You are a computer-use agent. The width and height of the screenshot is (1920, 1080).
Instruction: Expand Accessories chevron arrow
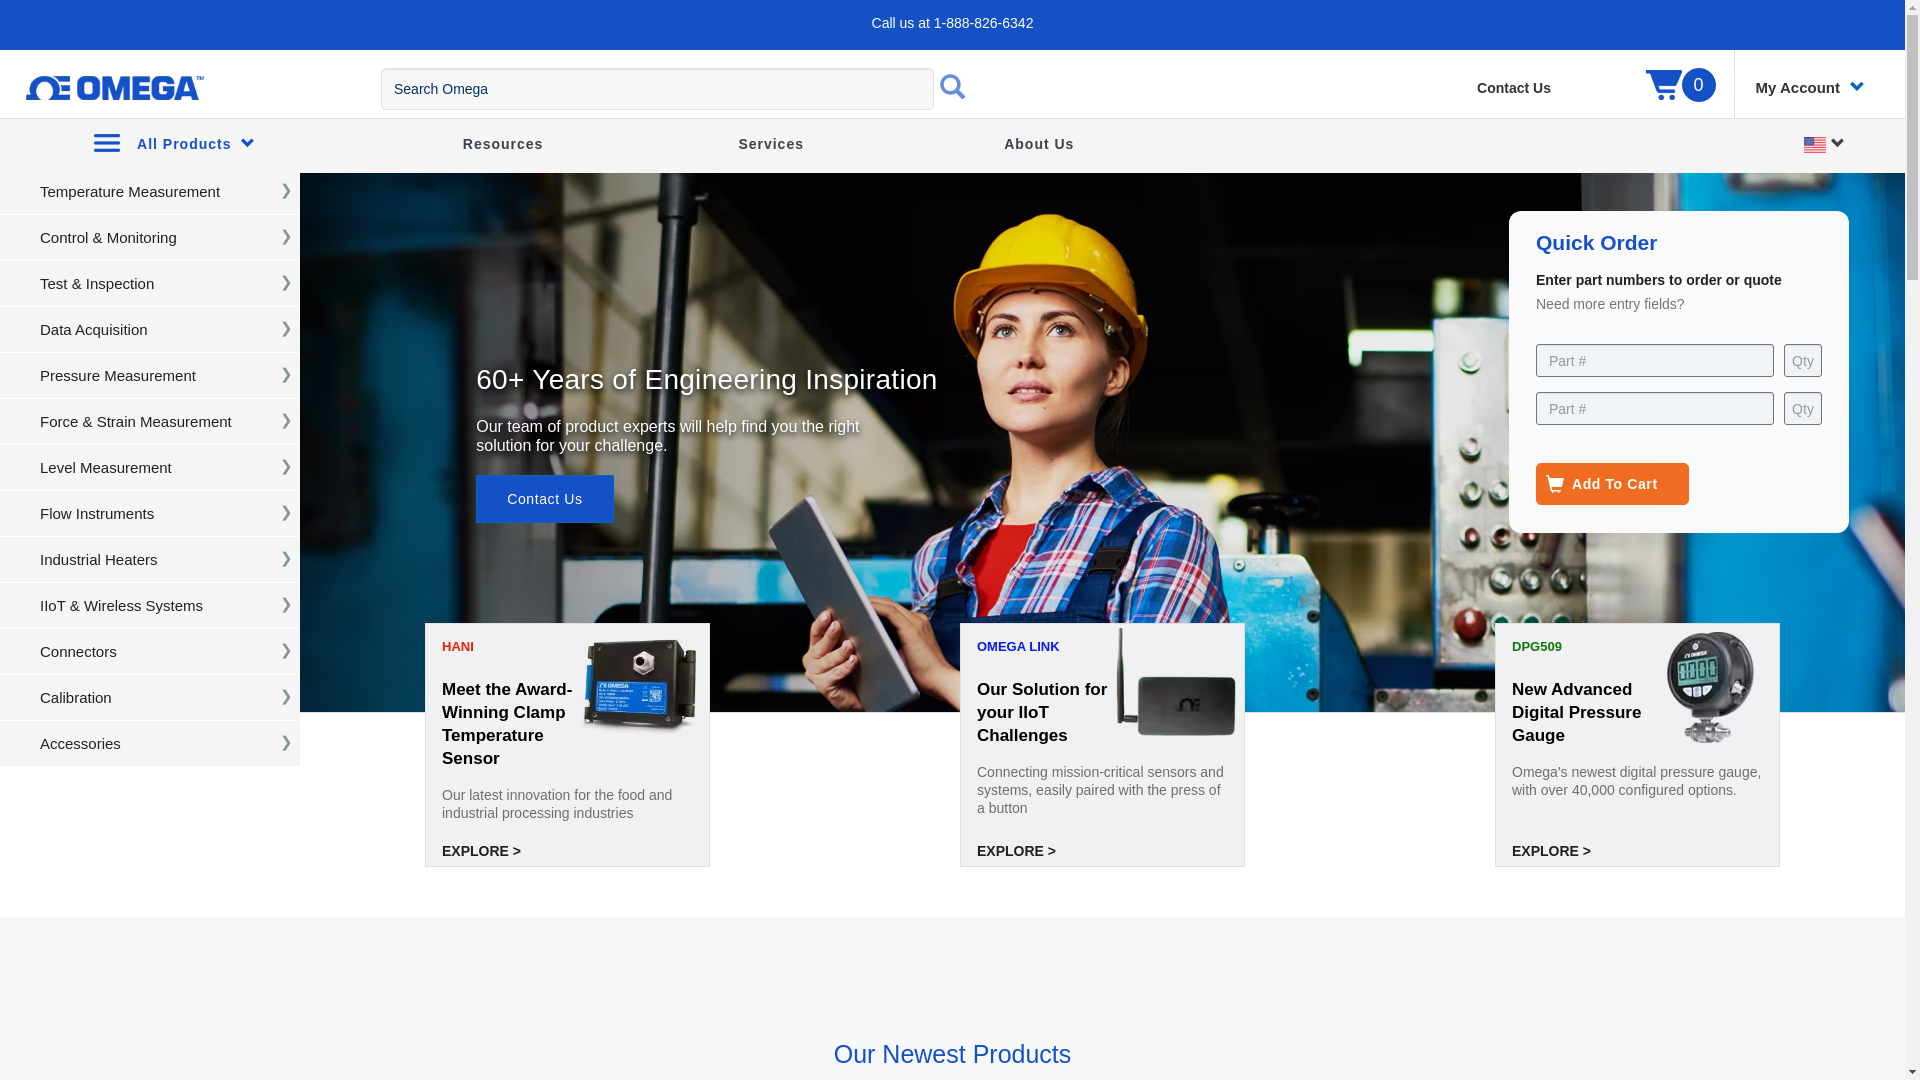pyautogui.click(x=286, y=743)
